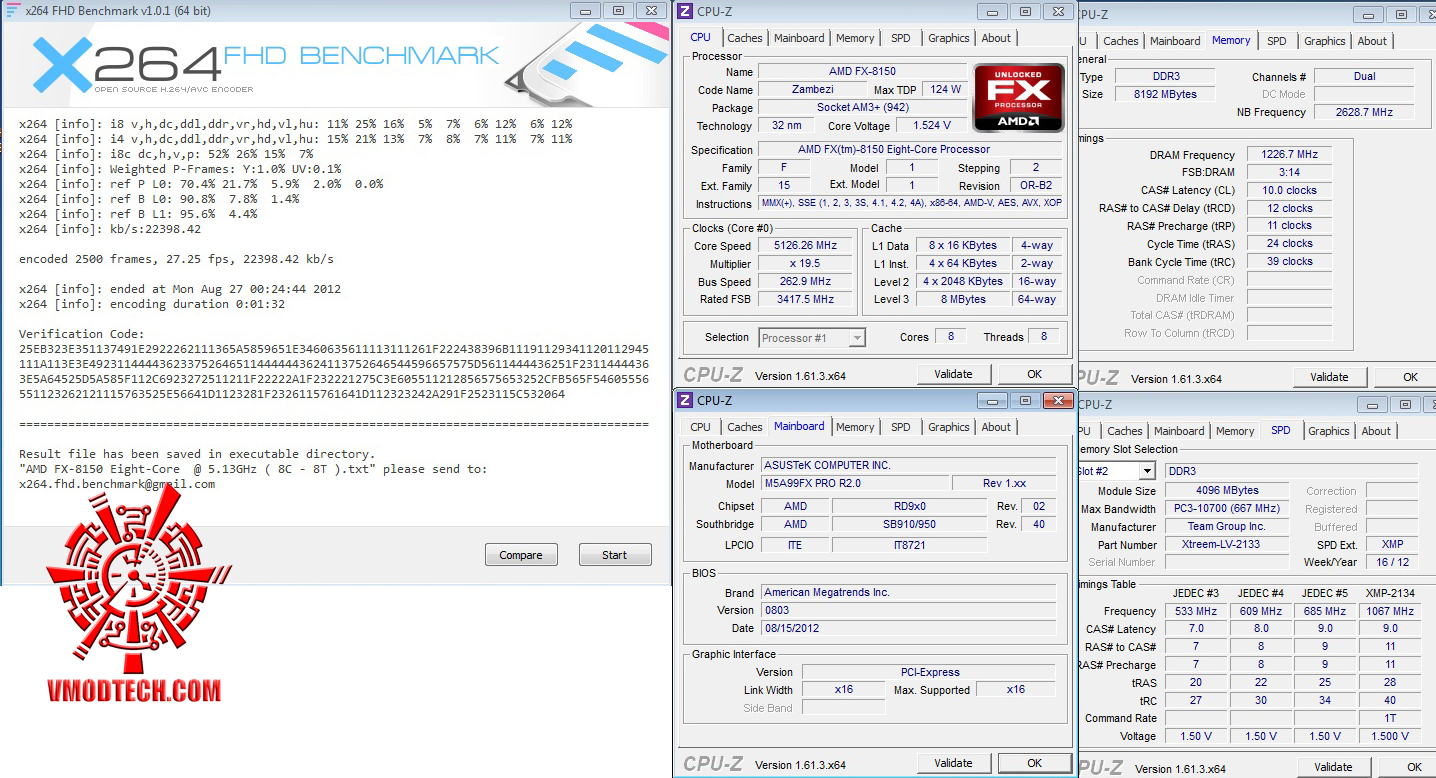1436x778 pixels.
Task: Click the Max TDP value '124 W'
Action: tap(945, 90)
